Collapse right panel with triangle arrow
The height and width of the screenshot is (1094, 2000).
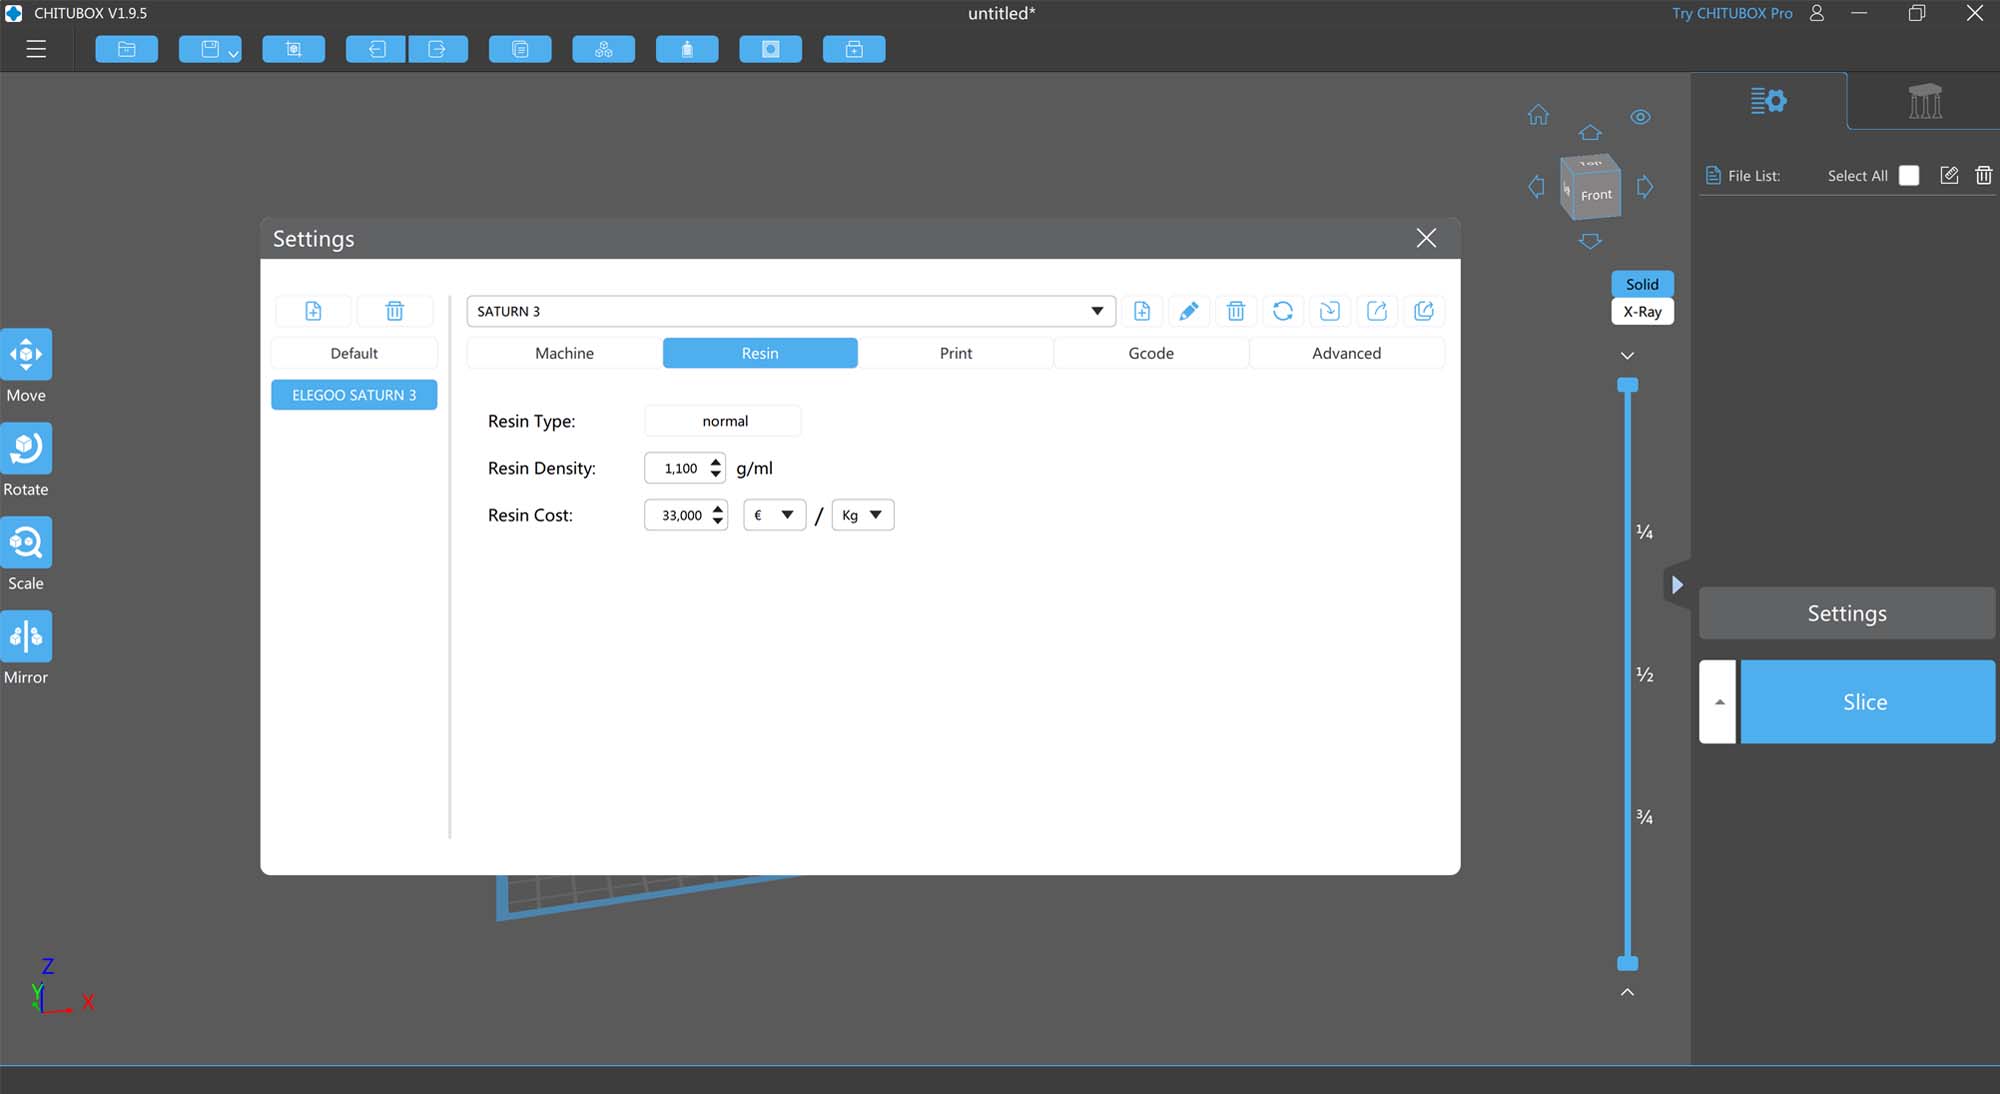[x=1677, y=585]
